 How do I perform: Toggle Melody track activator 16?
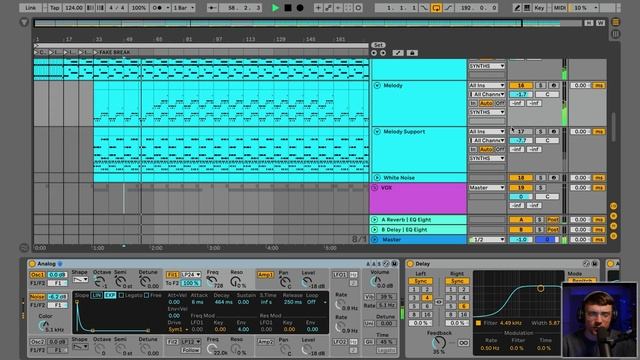[521, 85]
